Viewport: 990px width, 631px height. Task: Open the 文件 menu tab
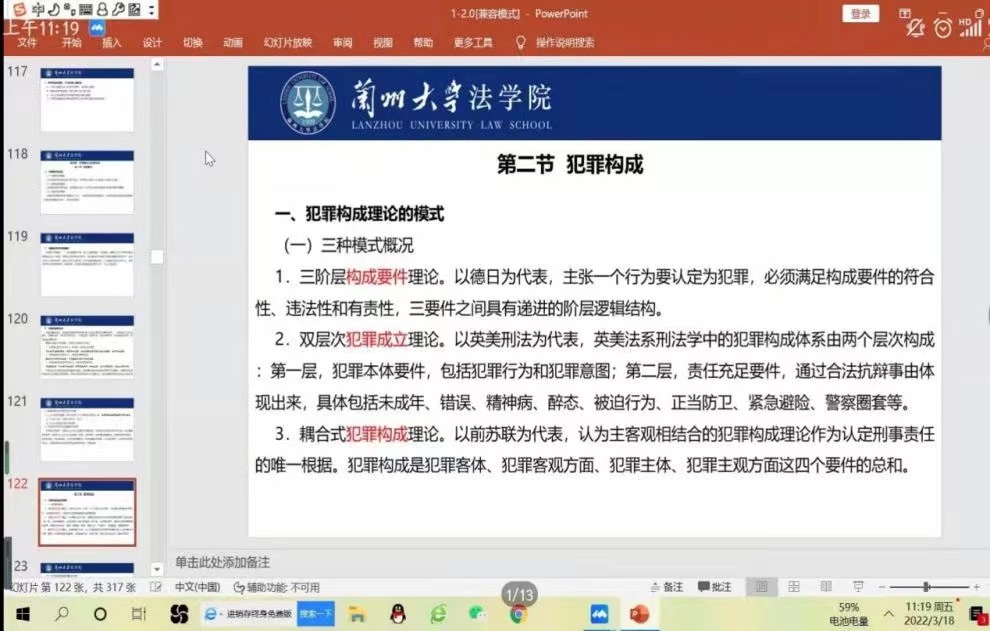click(27, 42)
